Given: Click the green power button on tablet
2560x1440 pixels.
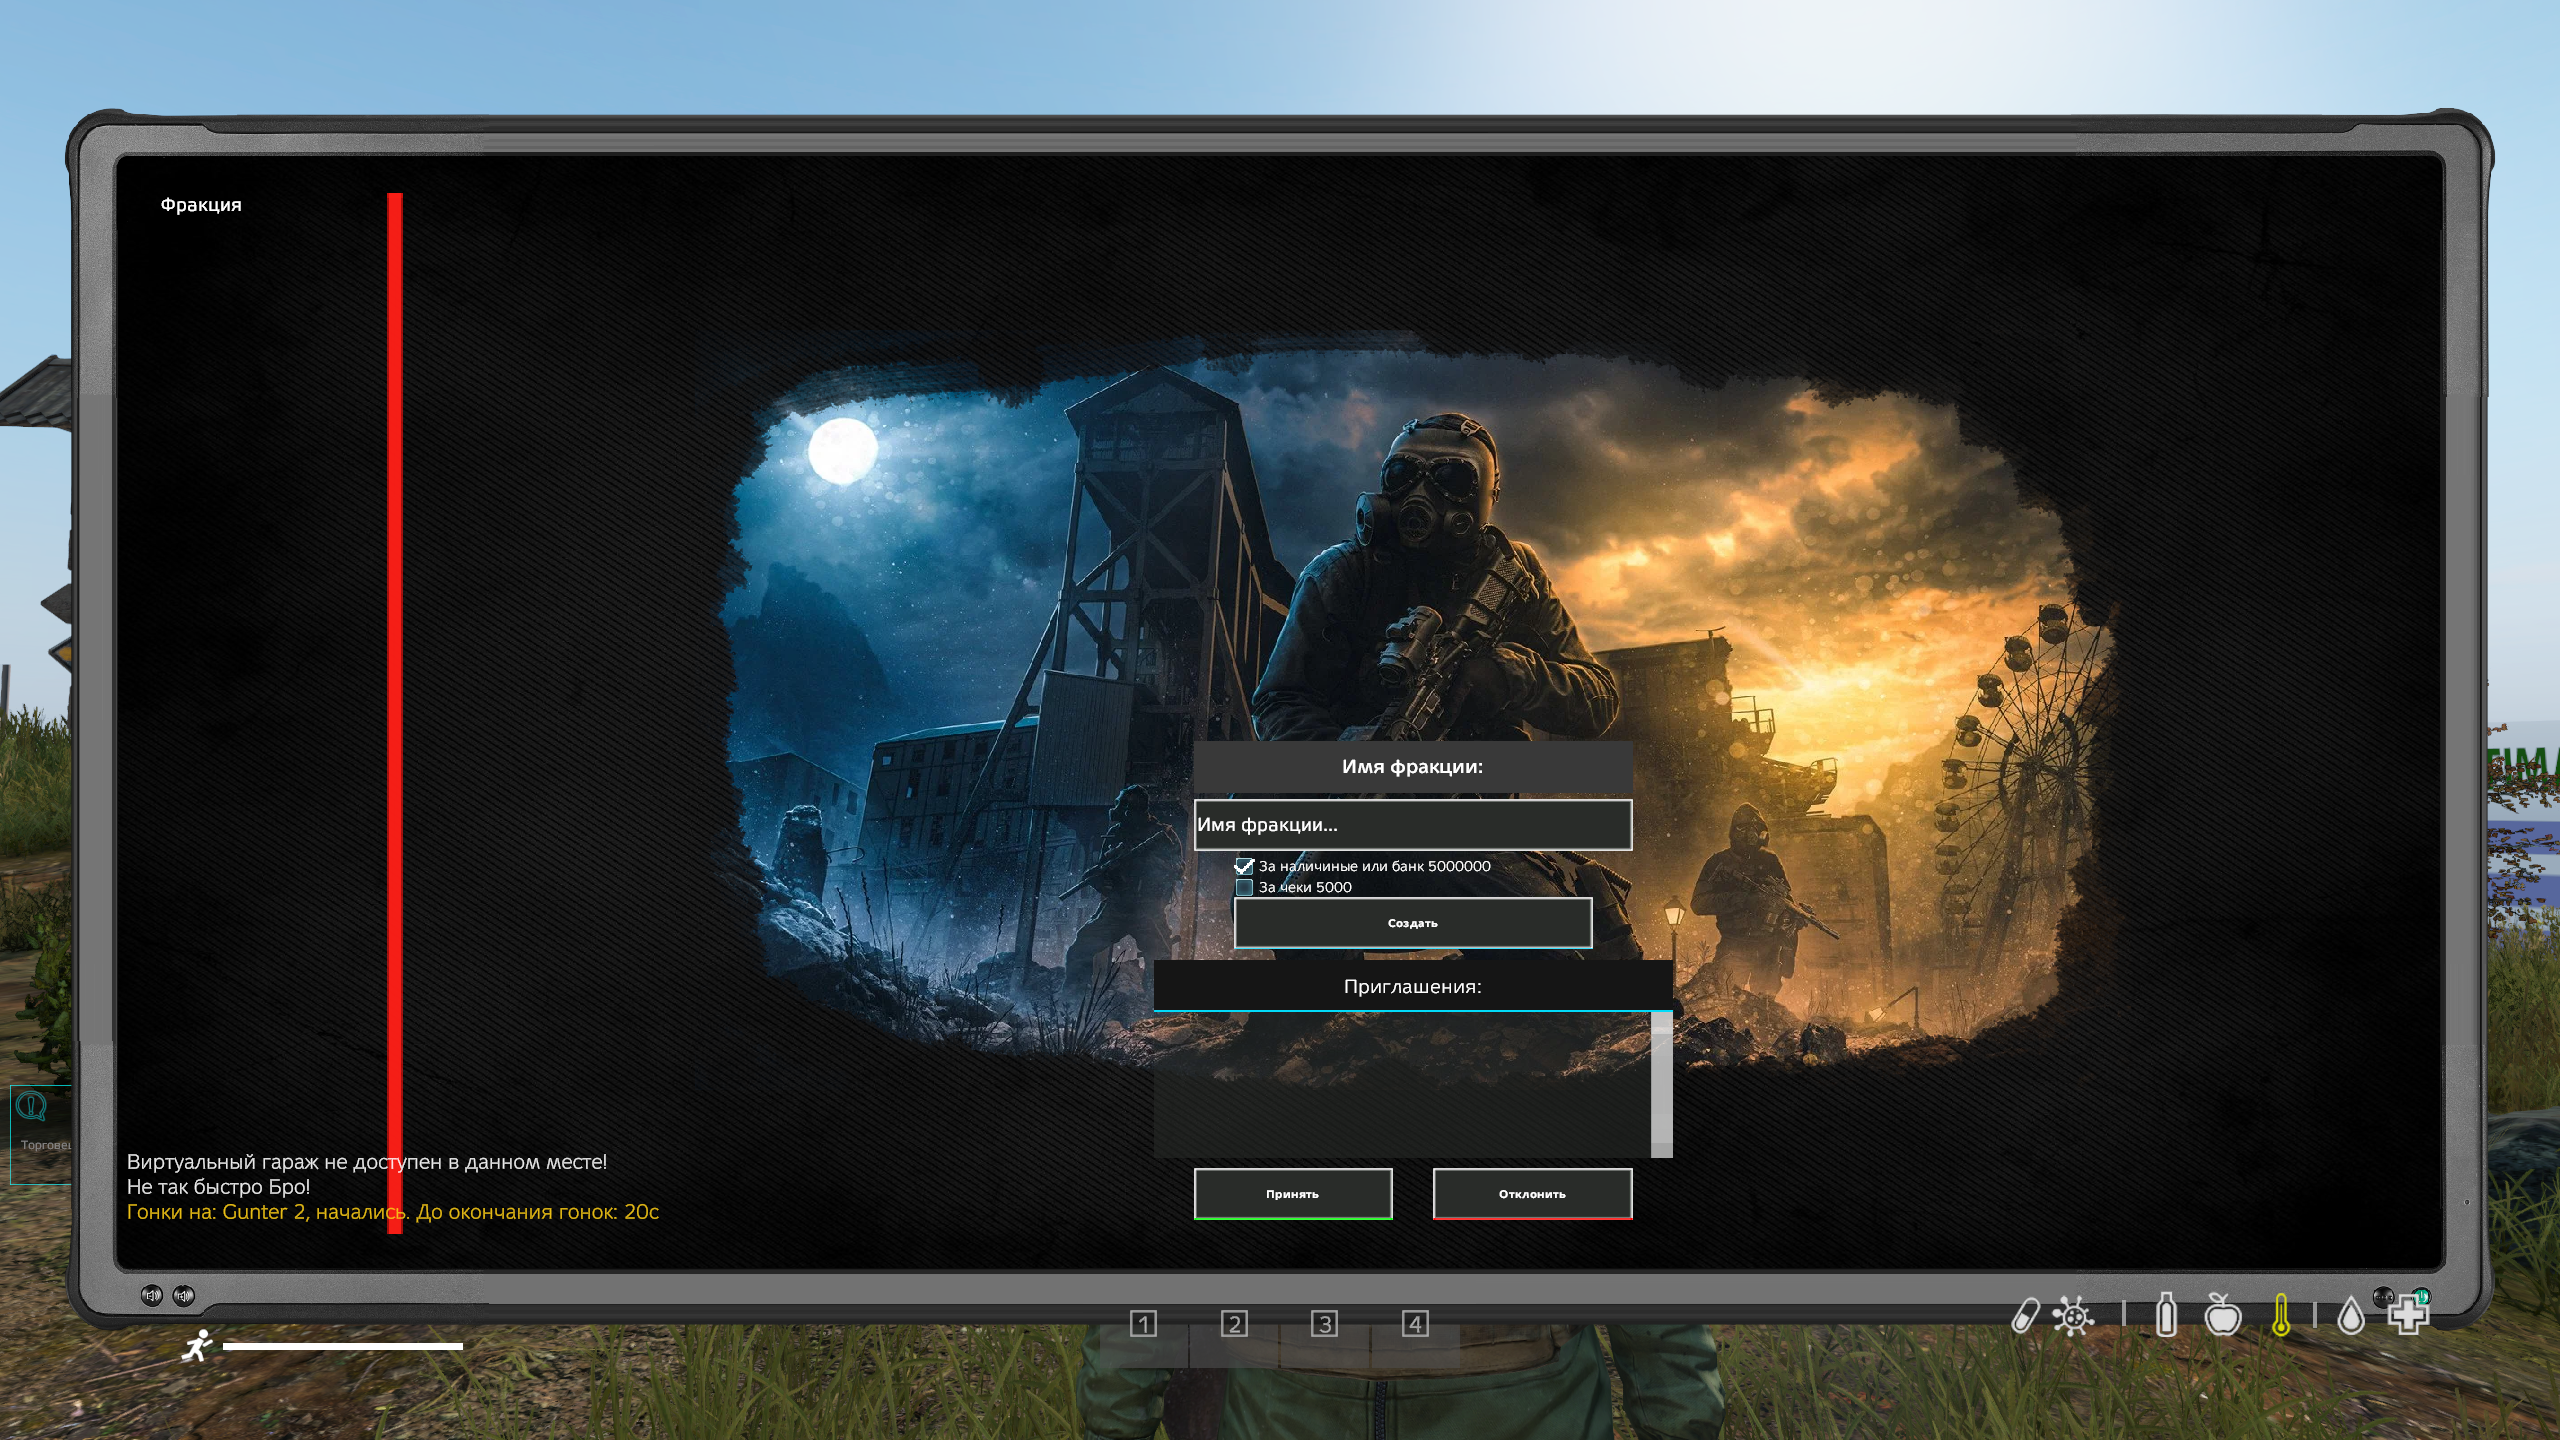Looking at the screenshot, I should coord(2421,1296).
